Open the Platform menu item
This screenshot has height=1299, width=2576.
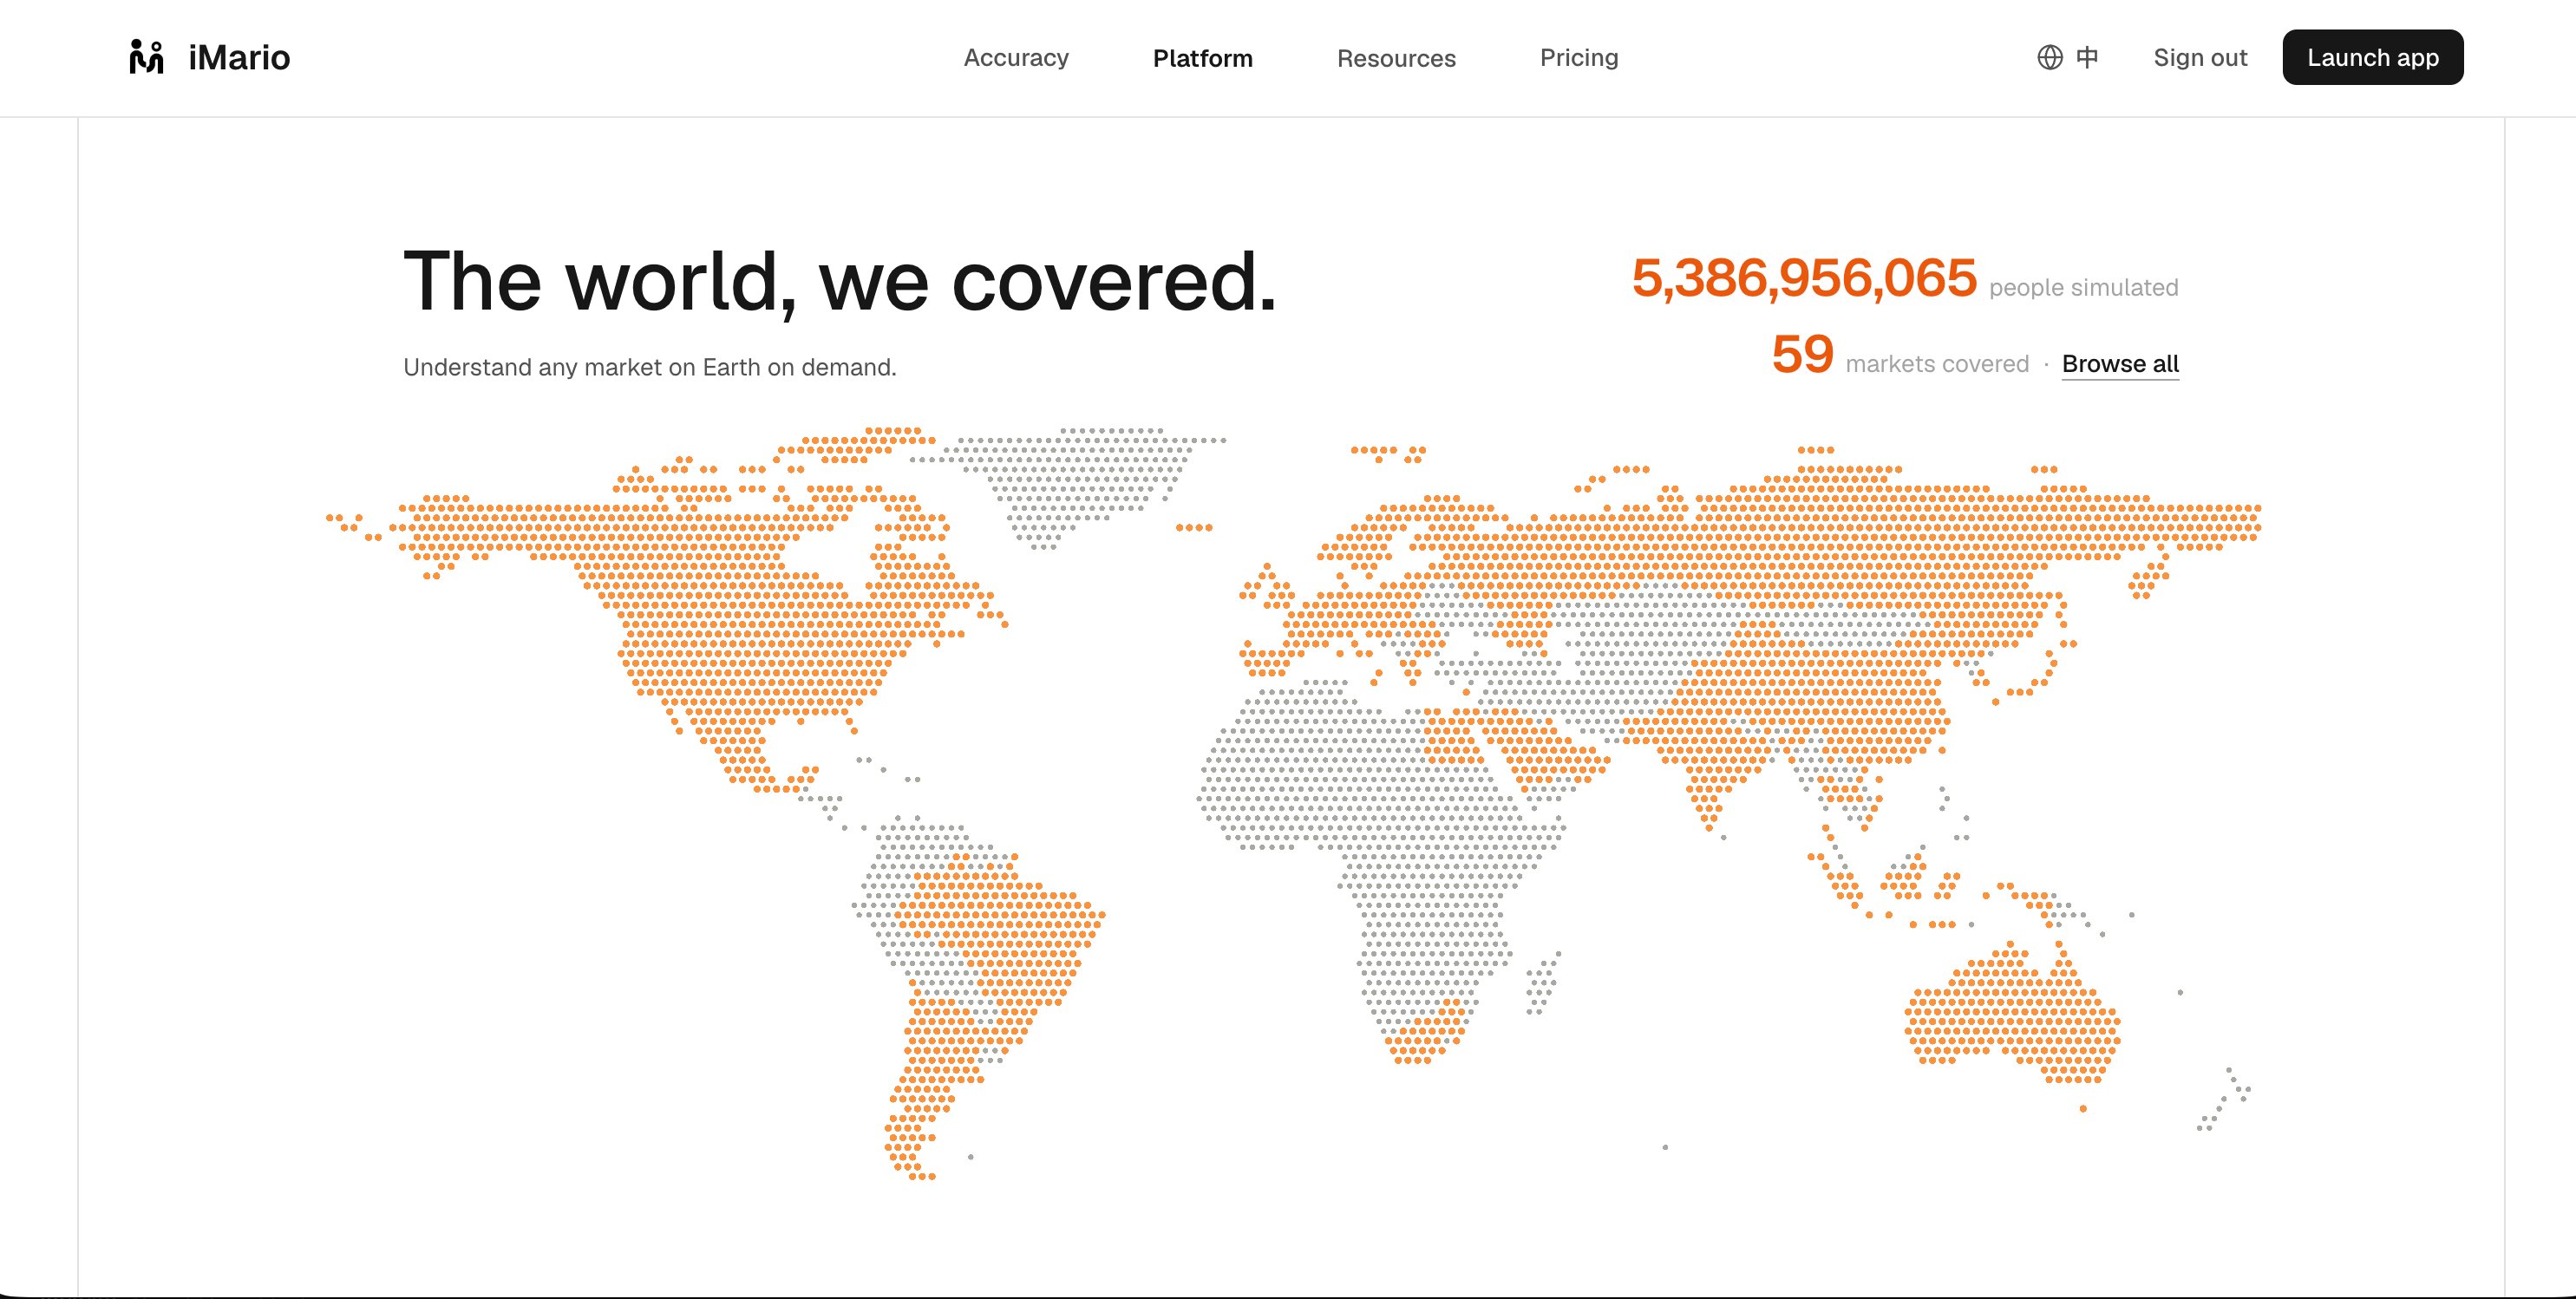(1202, 58)
